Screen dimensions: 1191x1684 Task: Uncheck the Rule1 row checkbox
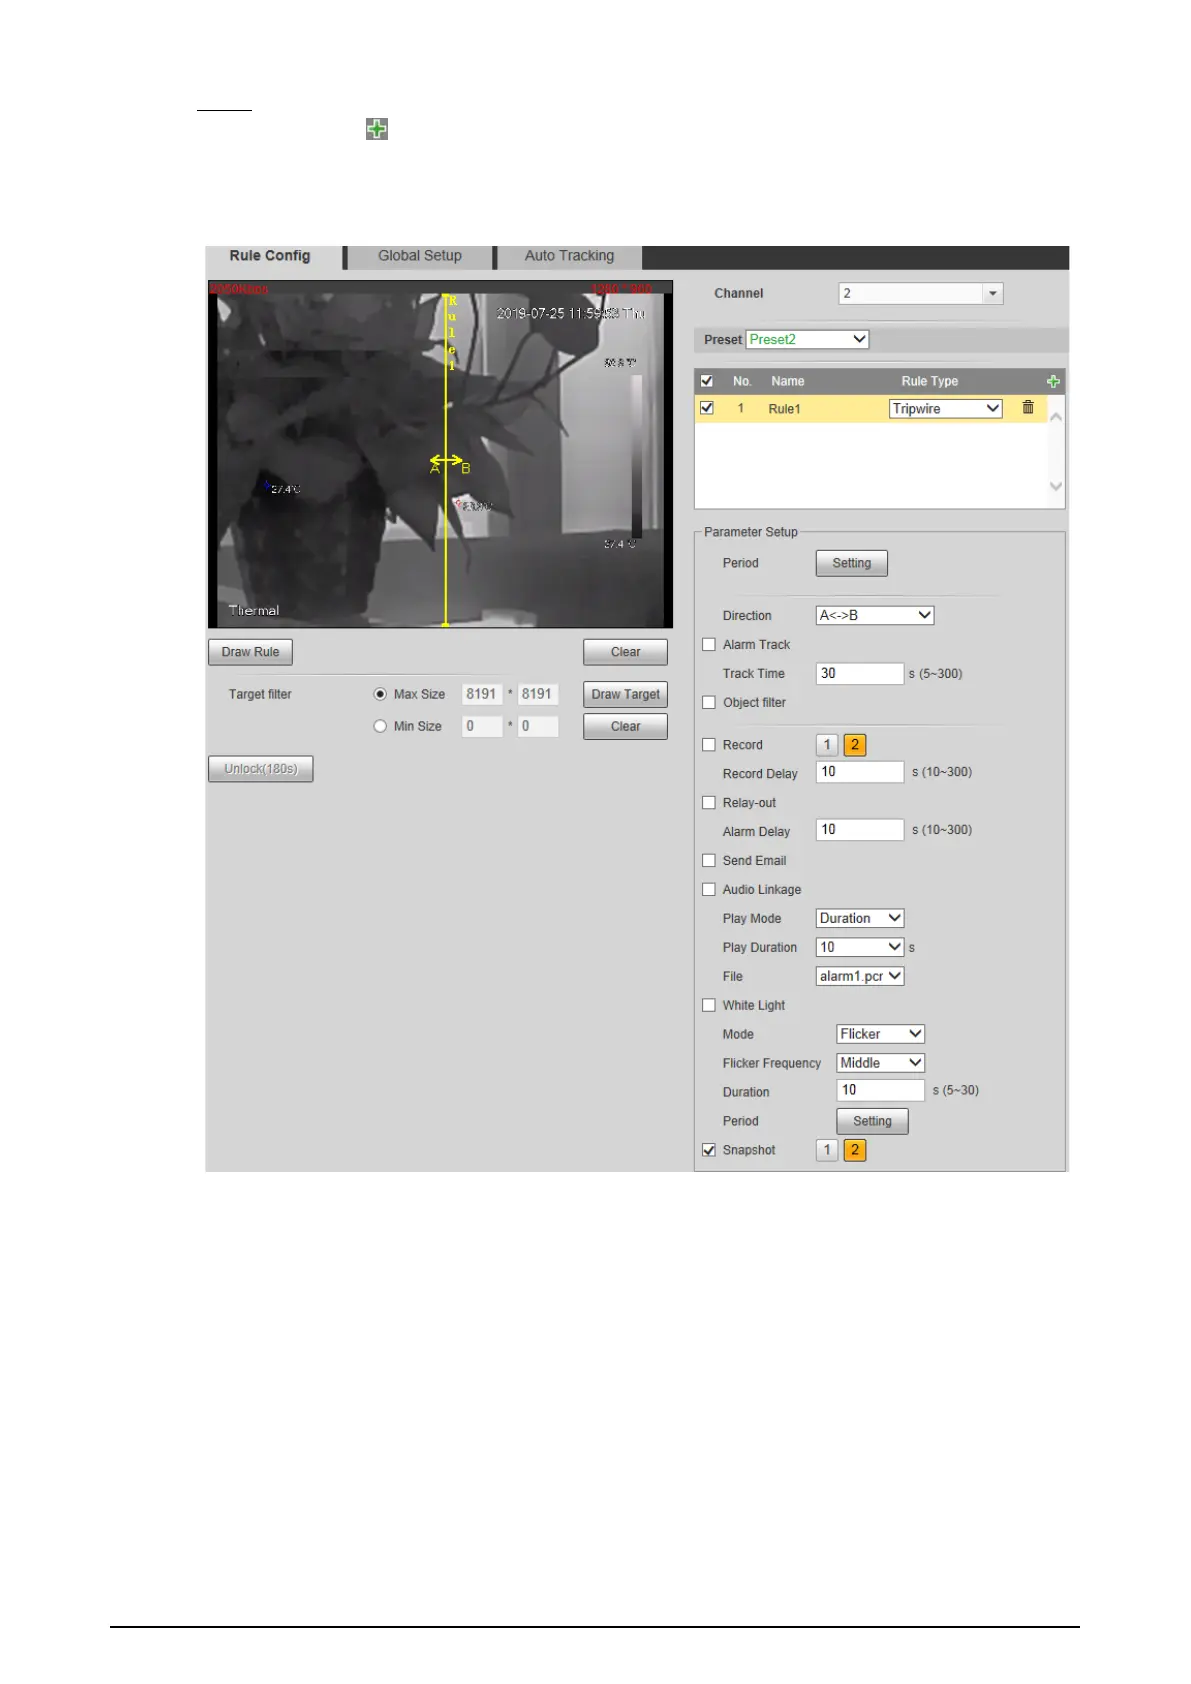pos(707,408)
